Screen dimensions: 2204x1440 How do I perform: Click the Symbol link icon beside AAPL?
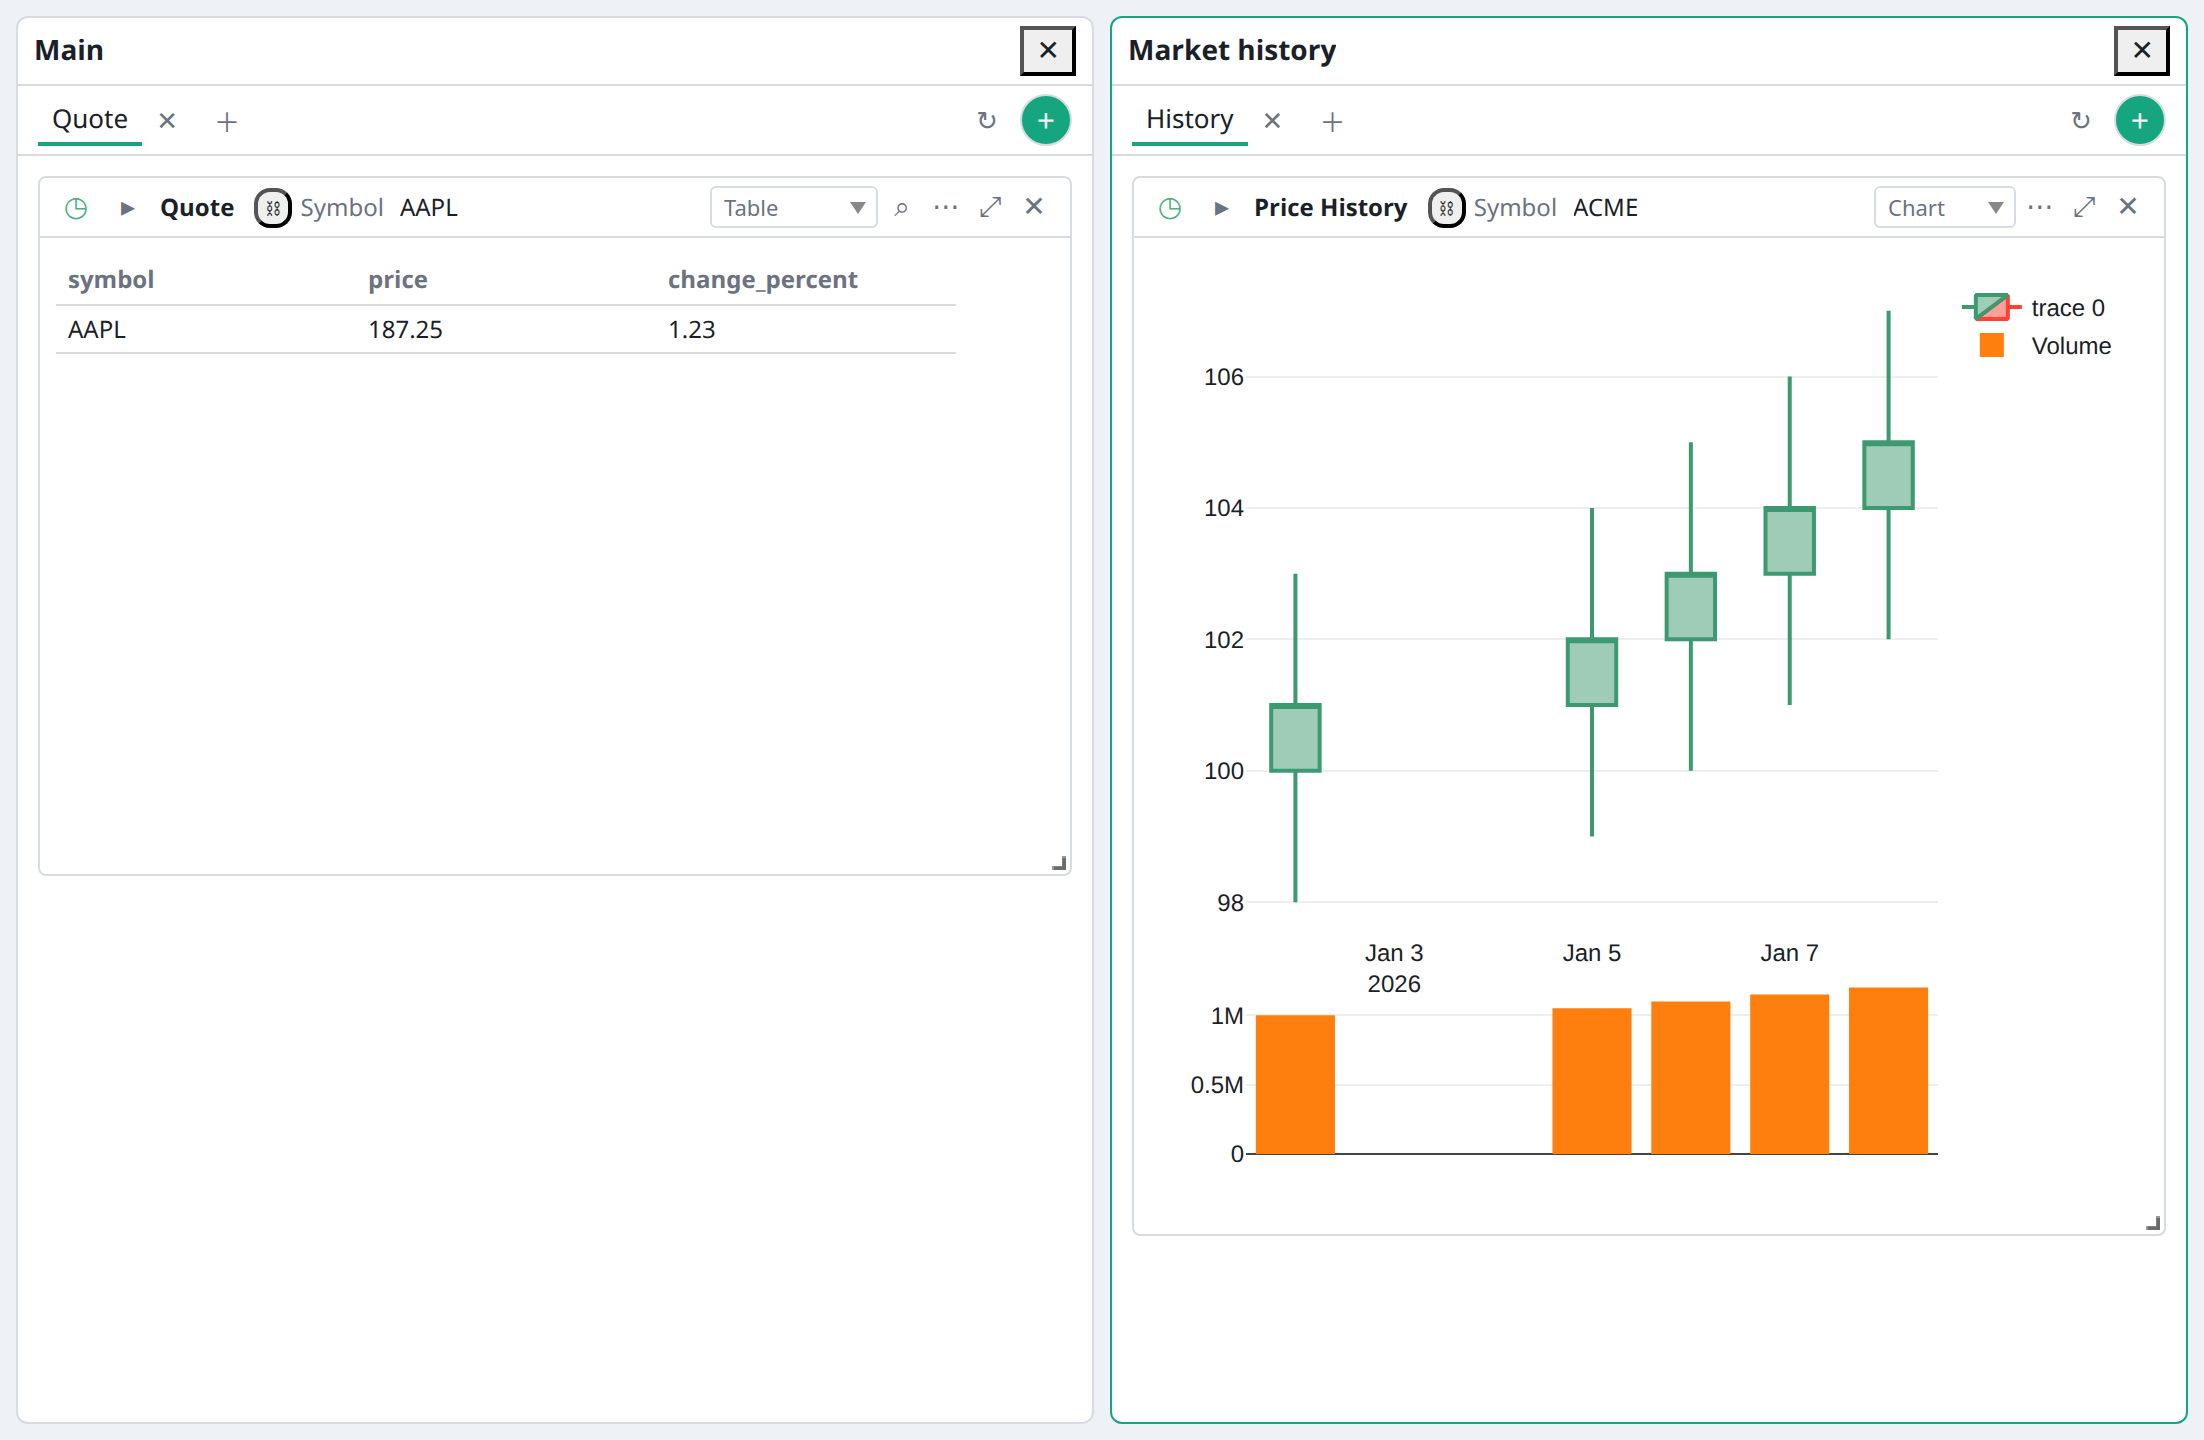(273, 208)
